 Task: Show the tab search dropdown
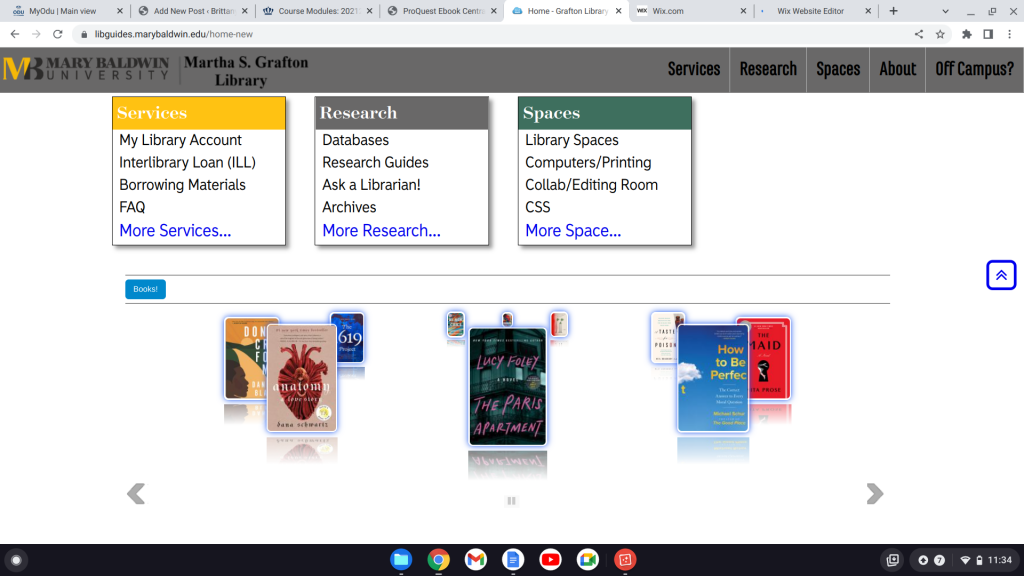945,11
